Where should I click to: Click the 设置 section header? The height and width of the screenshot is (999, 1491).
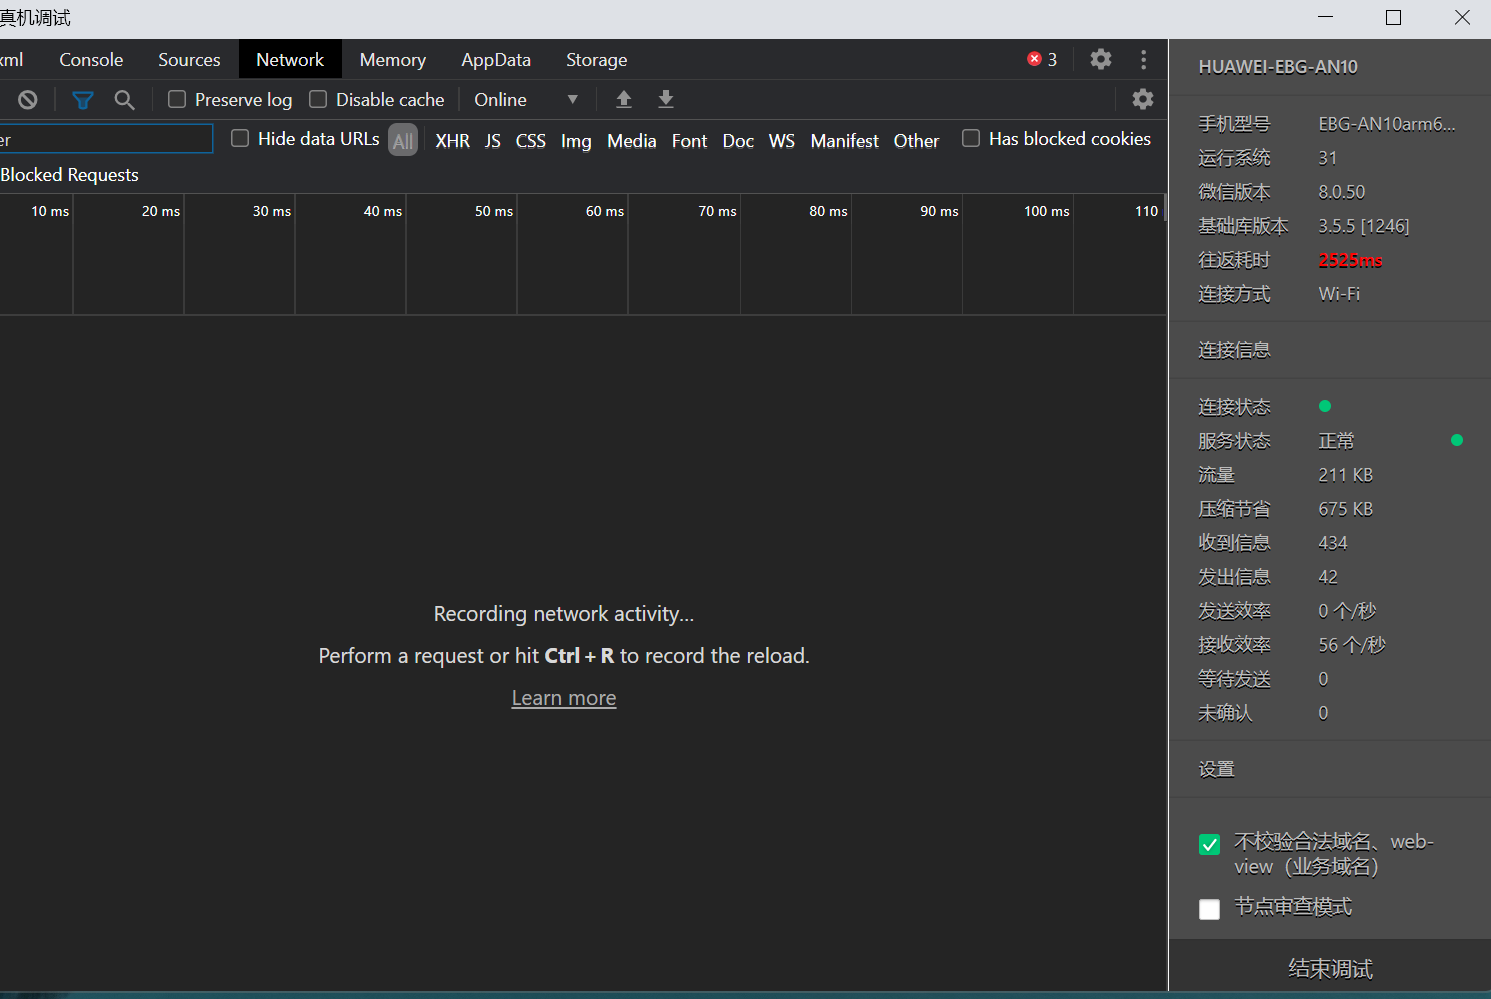pos(1216,769)
